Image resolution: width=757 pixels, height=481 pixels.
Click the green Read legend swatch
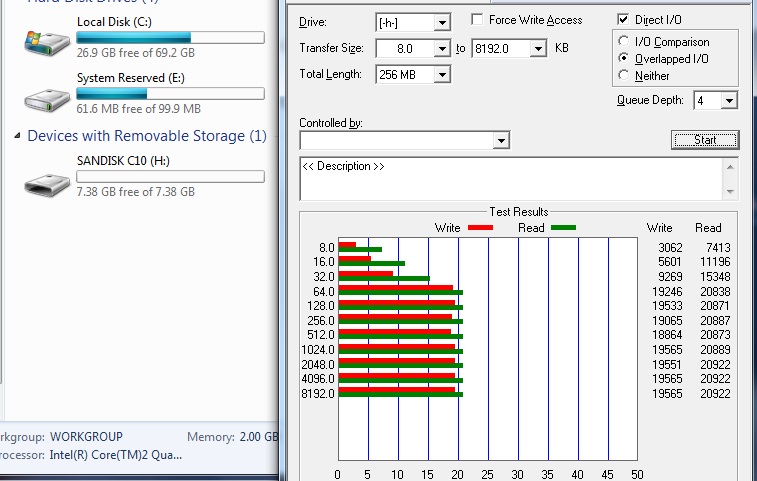563,227
